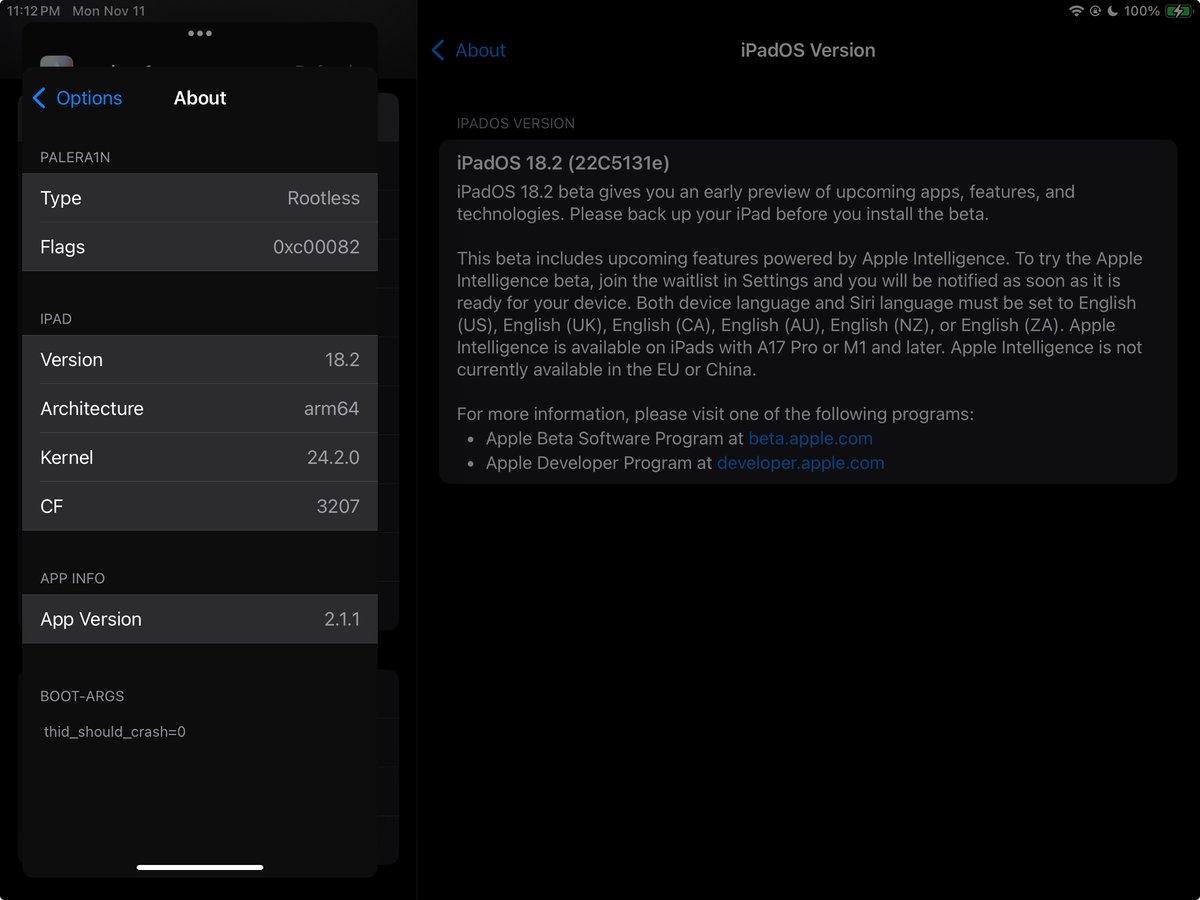Go back to Options in palera1n
The height and width of the screenshot is (900, 1200).
pos(78,98)
